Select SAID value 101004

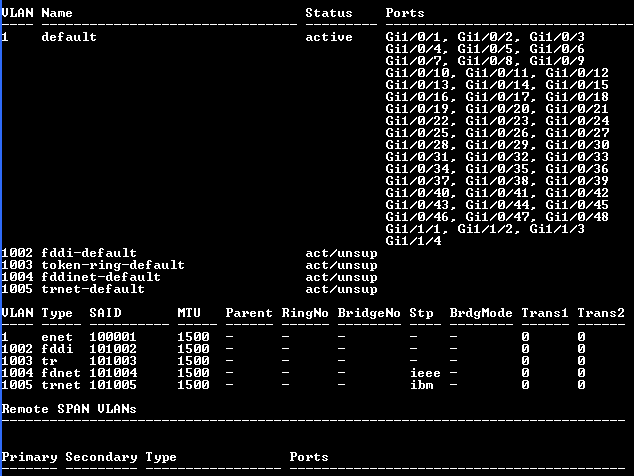(x=113, y=373)
